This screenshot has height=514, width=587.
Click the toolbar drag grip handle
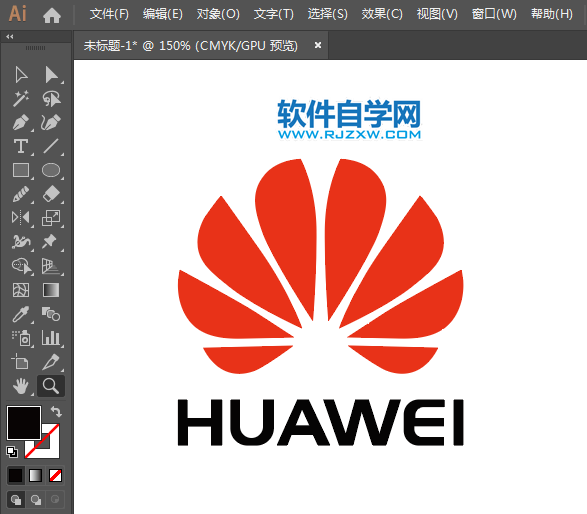coord(35,48)
